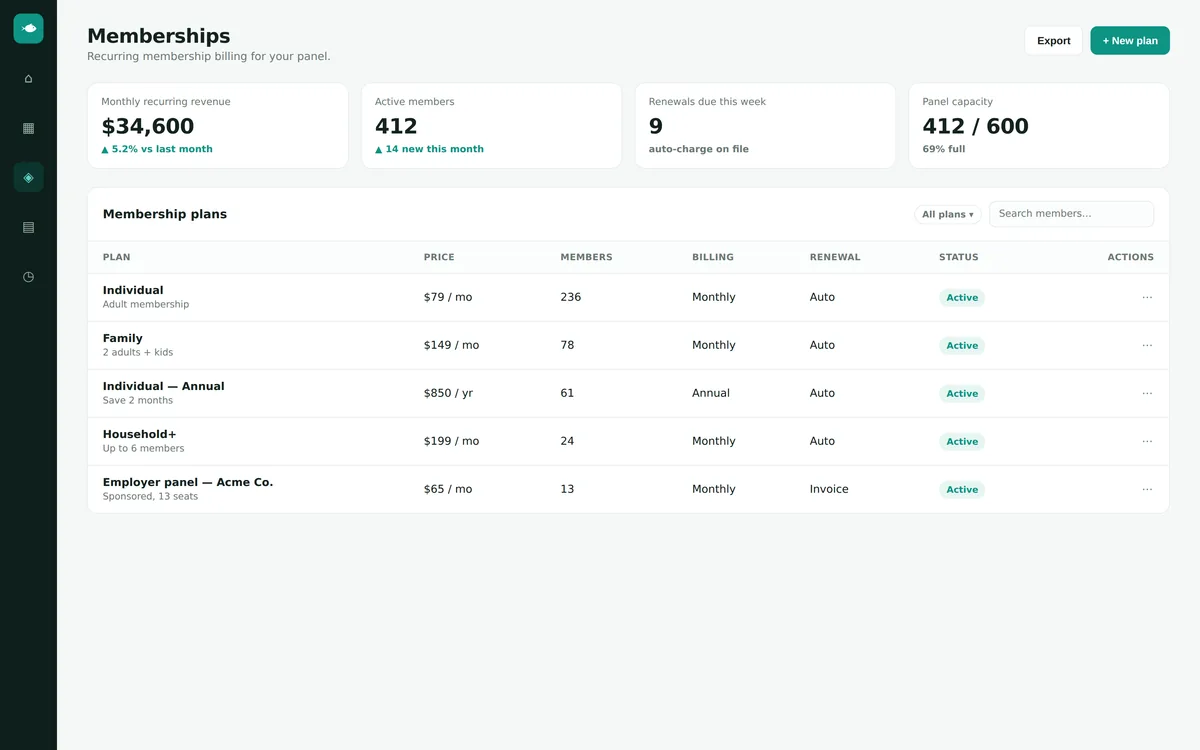Open the Renewals due this week card
This screenshot has height=750, width=1200.
coord(765,126)
